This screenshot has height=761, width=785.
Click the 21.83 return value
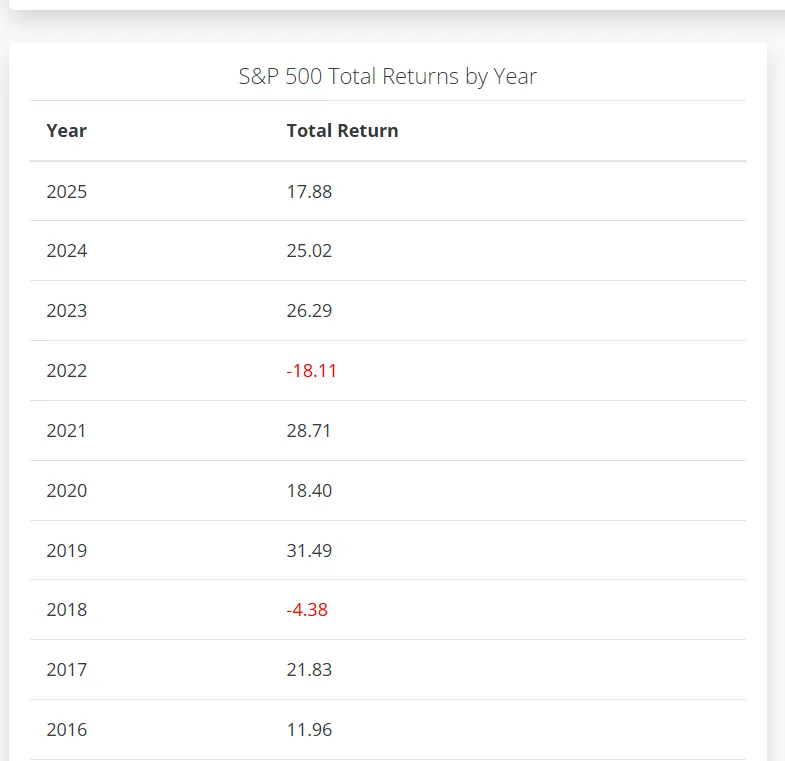(309, 670)
